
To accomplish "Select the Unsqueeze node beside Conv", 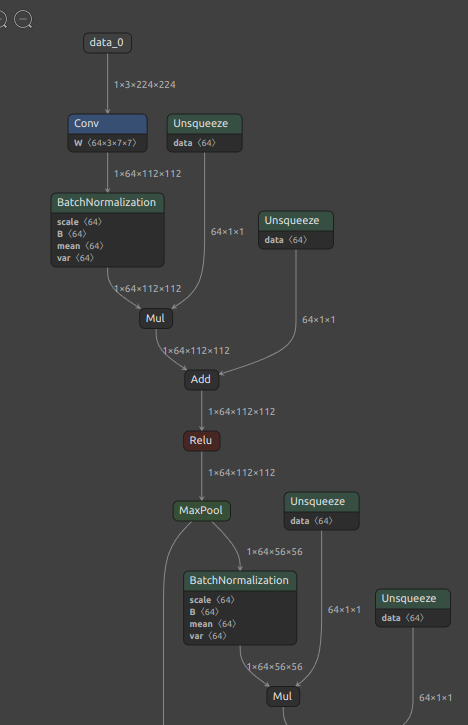I will tap(204, 123).
